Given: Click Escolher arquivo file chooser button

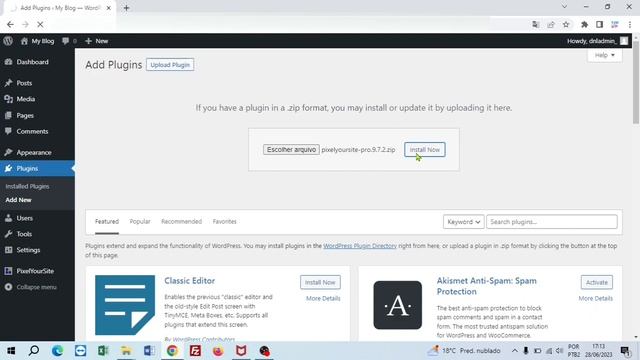Looking at the screenshot, I should pyautogui.click(x=291, y=150).
